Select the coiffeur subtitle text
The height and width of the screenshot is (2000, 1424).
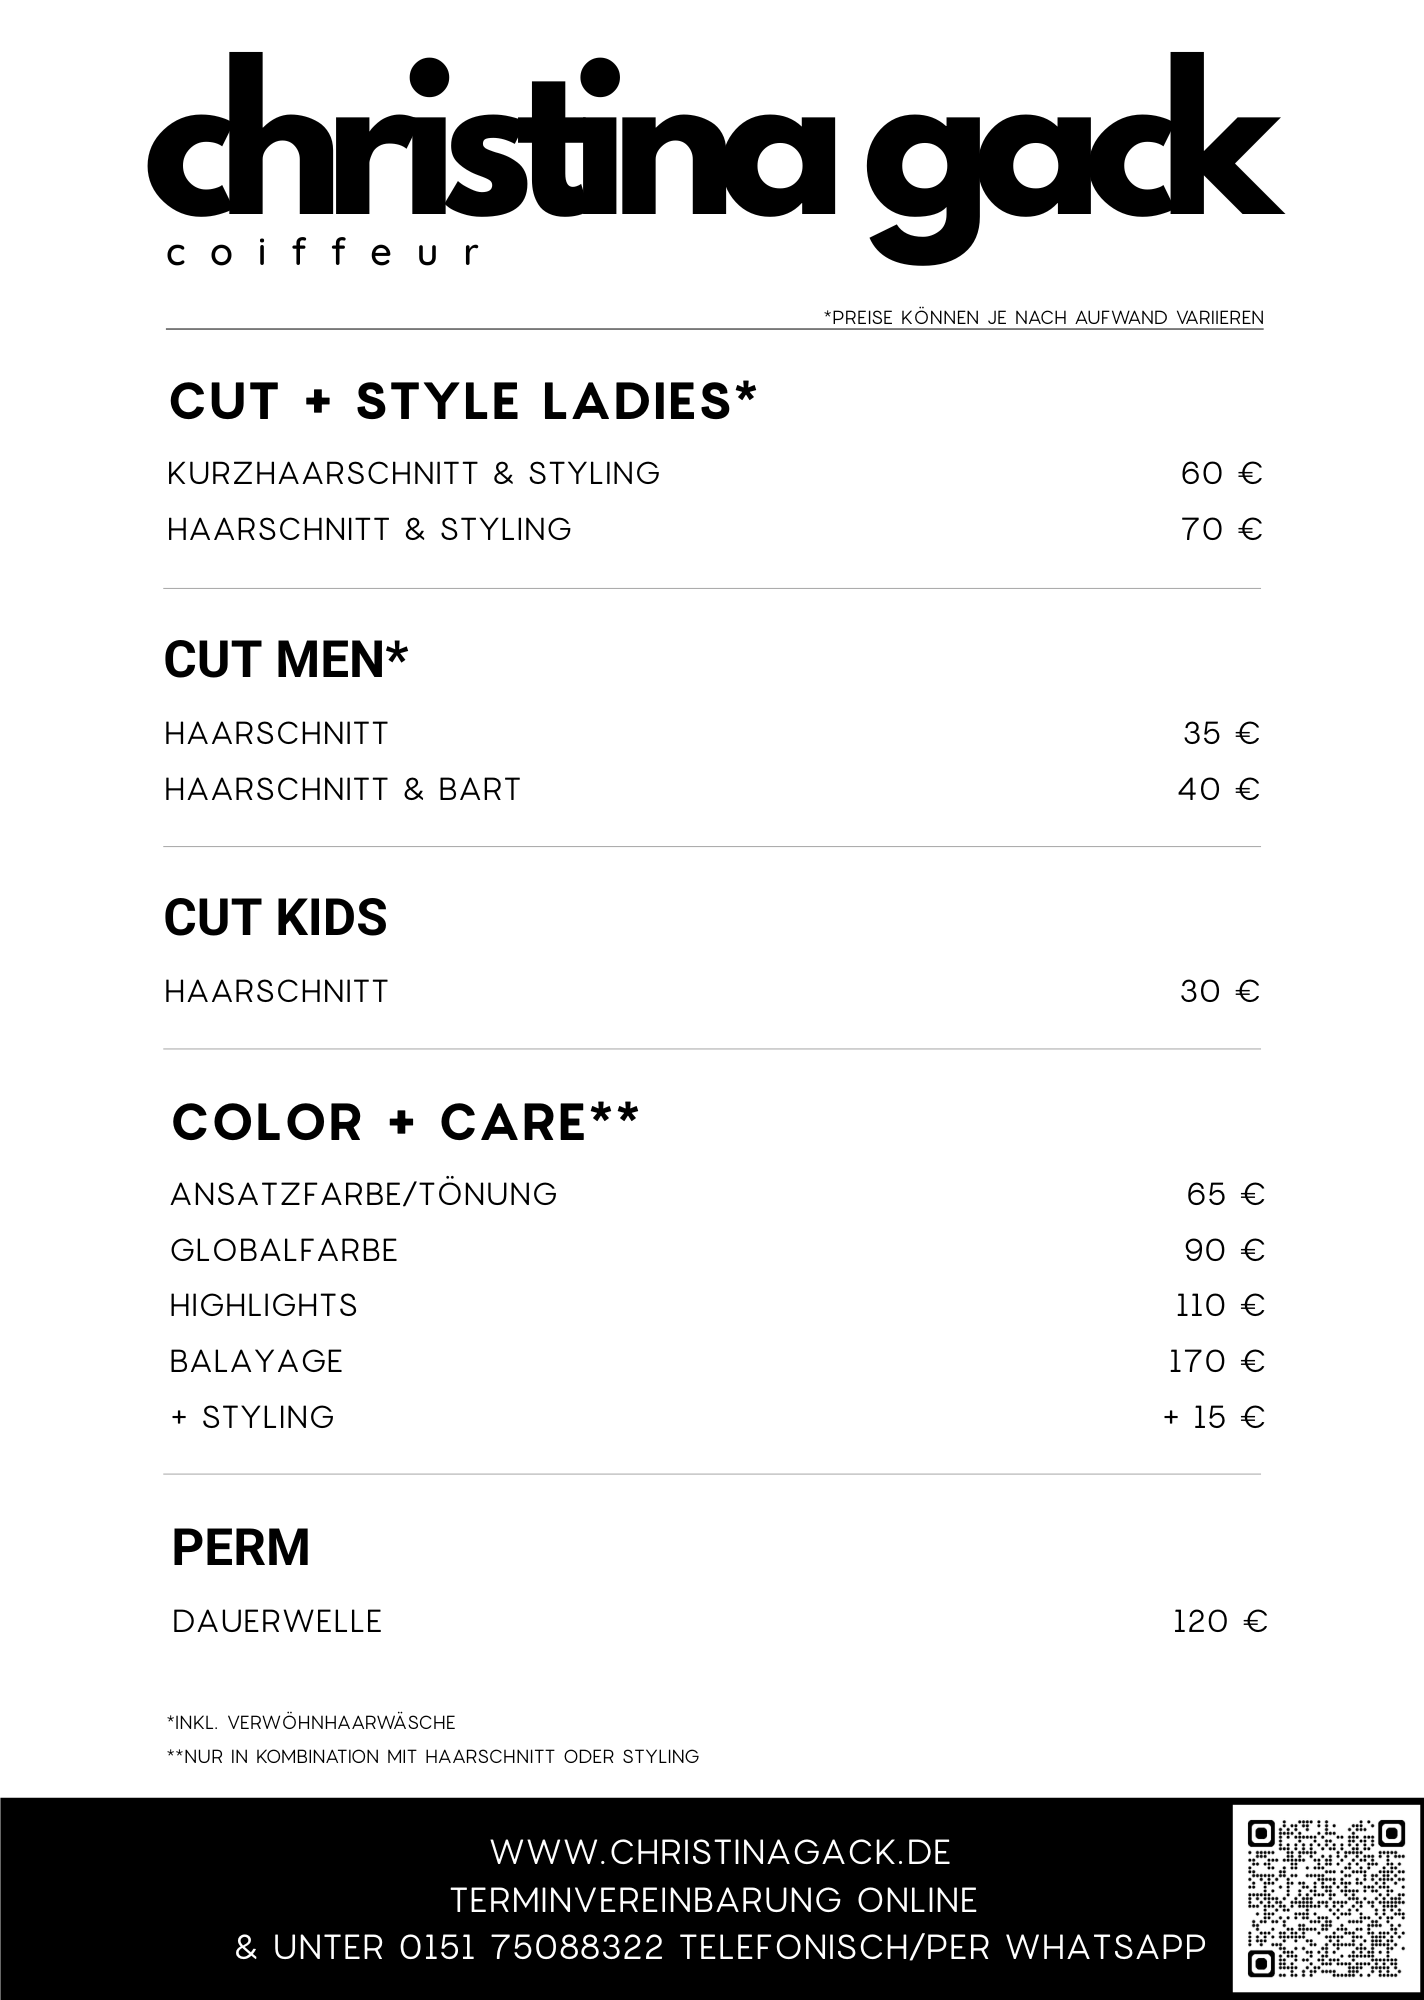click(322, 253)
